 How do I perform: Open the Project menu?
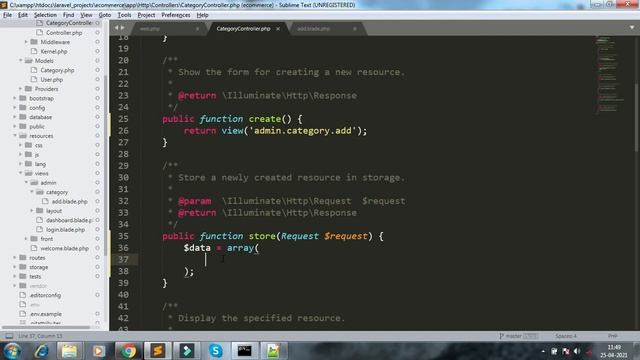click(x=146, y=15)
